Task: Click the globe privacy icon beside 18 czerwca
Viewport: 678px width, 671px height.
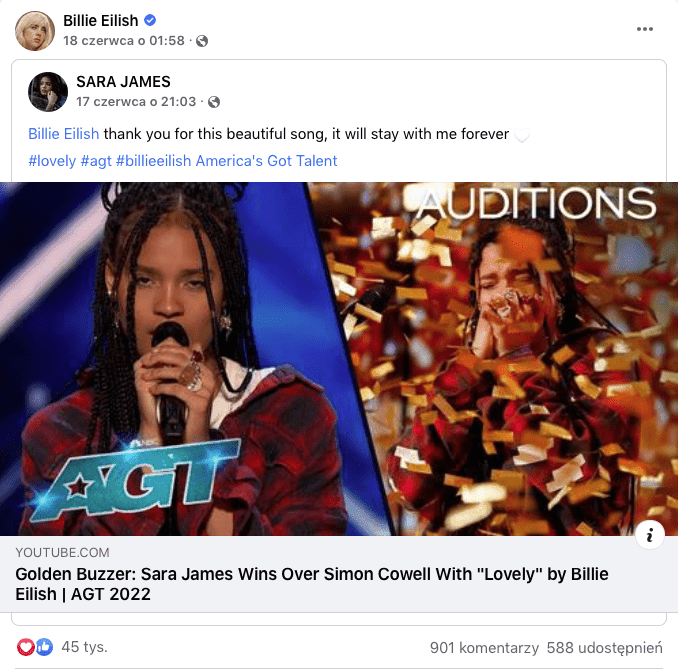Action: click(x=202, y=41)
